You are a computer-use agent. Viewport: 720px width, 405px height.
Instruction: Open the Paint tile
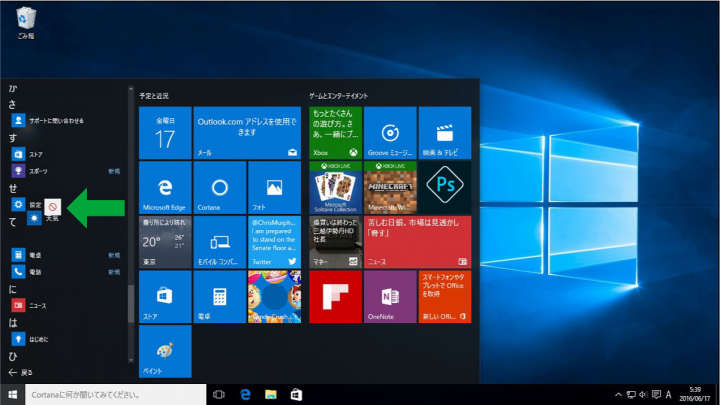[165, 351]
